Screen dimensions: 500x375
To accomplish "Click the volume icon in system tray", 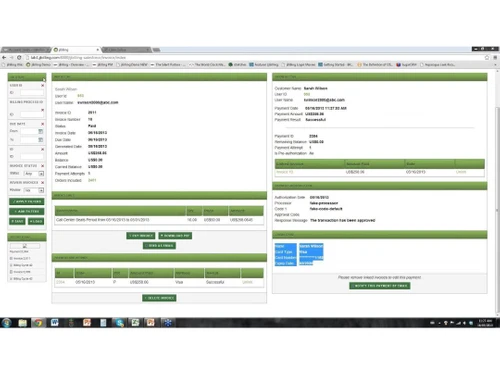I will tap(465, 323).
